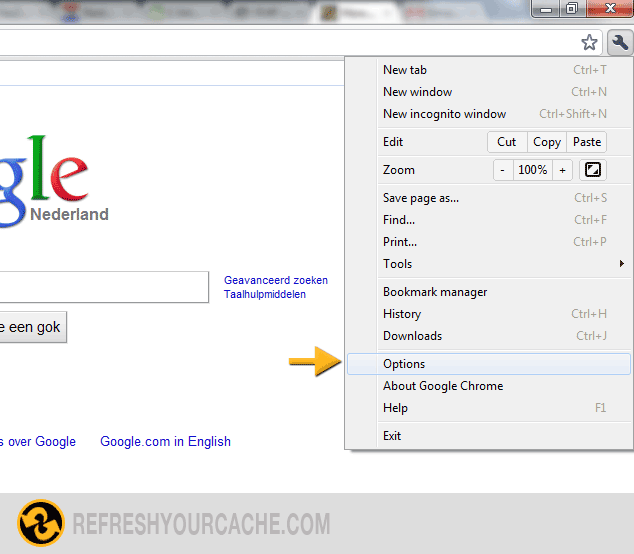Open History from menu

pyautogui.click(x=488, y=314)
